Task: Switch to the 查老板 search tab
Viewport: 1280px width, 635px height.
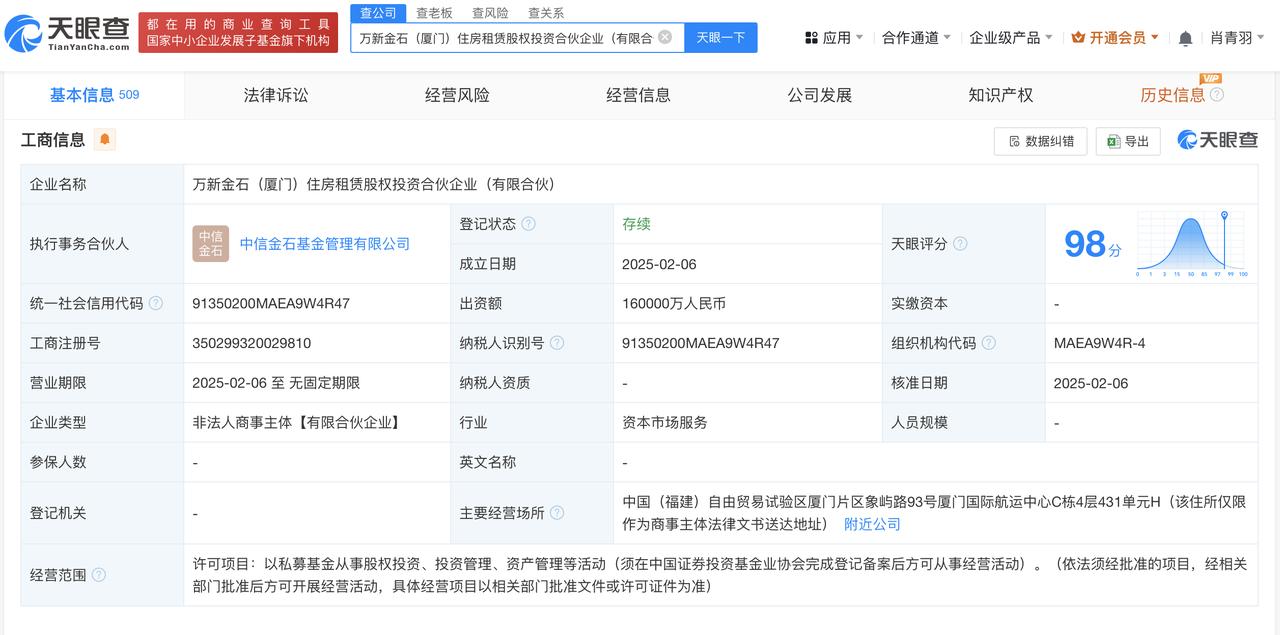Action: (434, 13)
